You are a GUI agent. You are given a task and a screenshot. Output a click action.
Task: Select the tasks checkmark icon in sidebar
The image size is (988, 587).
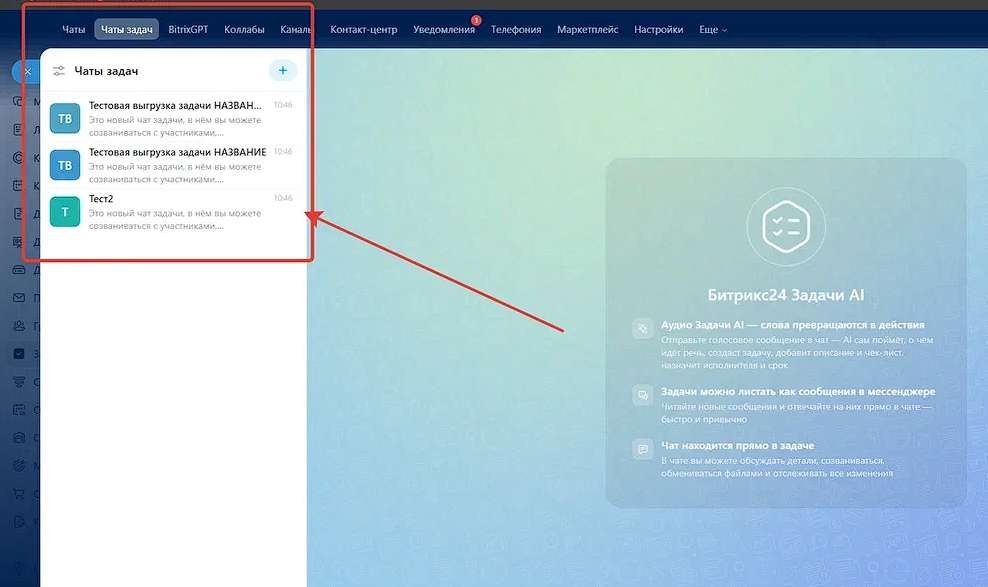18,354
